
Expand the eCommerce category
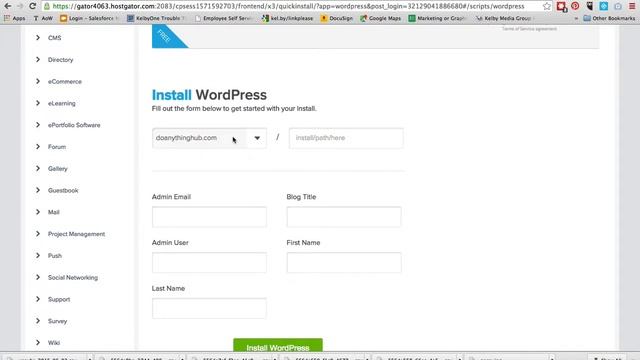tap(58, 81)
